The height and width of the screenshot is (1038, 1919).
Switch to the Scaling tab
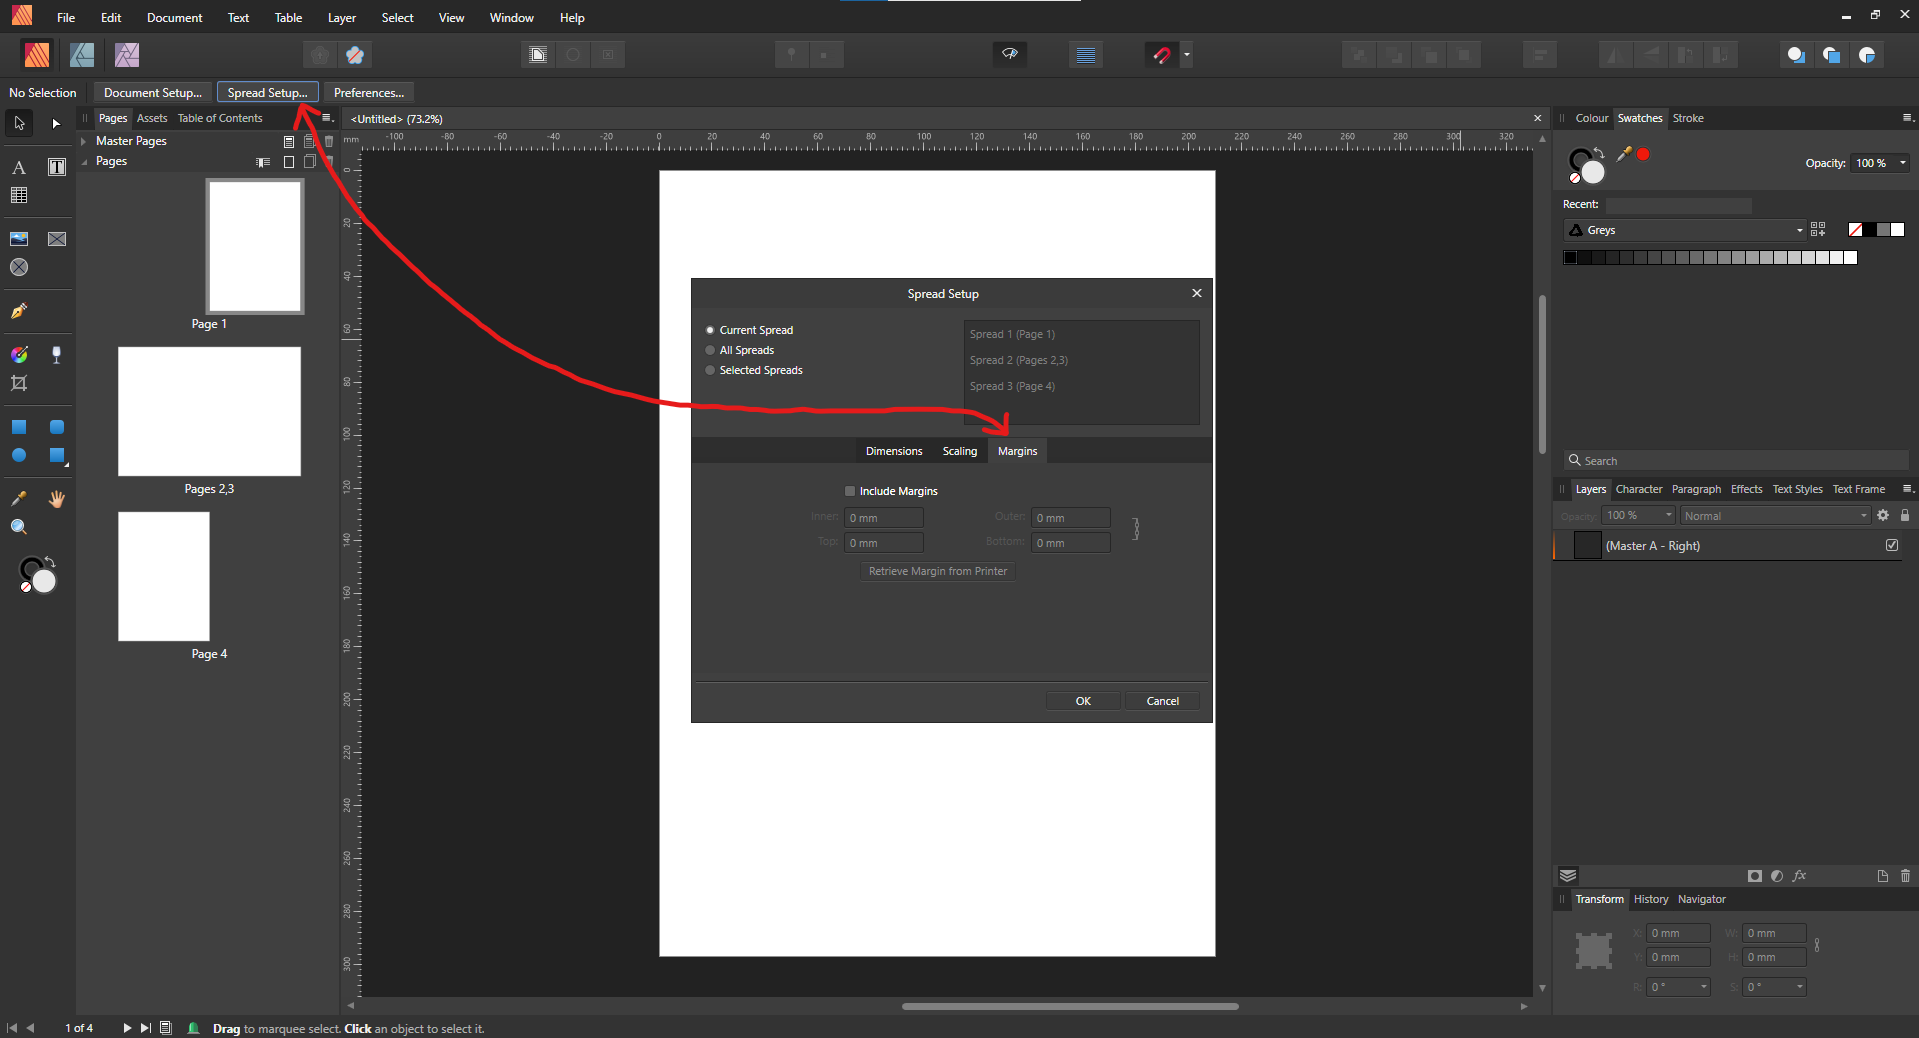coord(960,451)
